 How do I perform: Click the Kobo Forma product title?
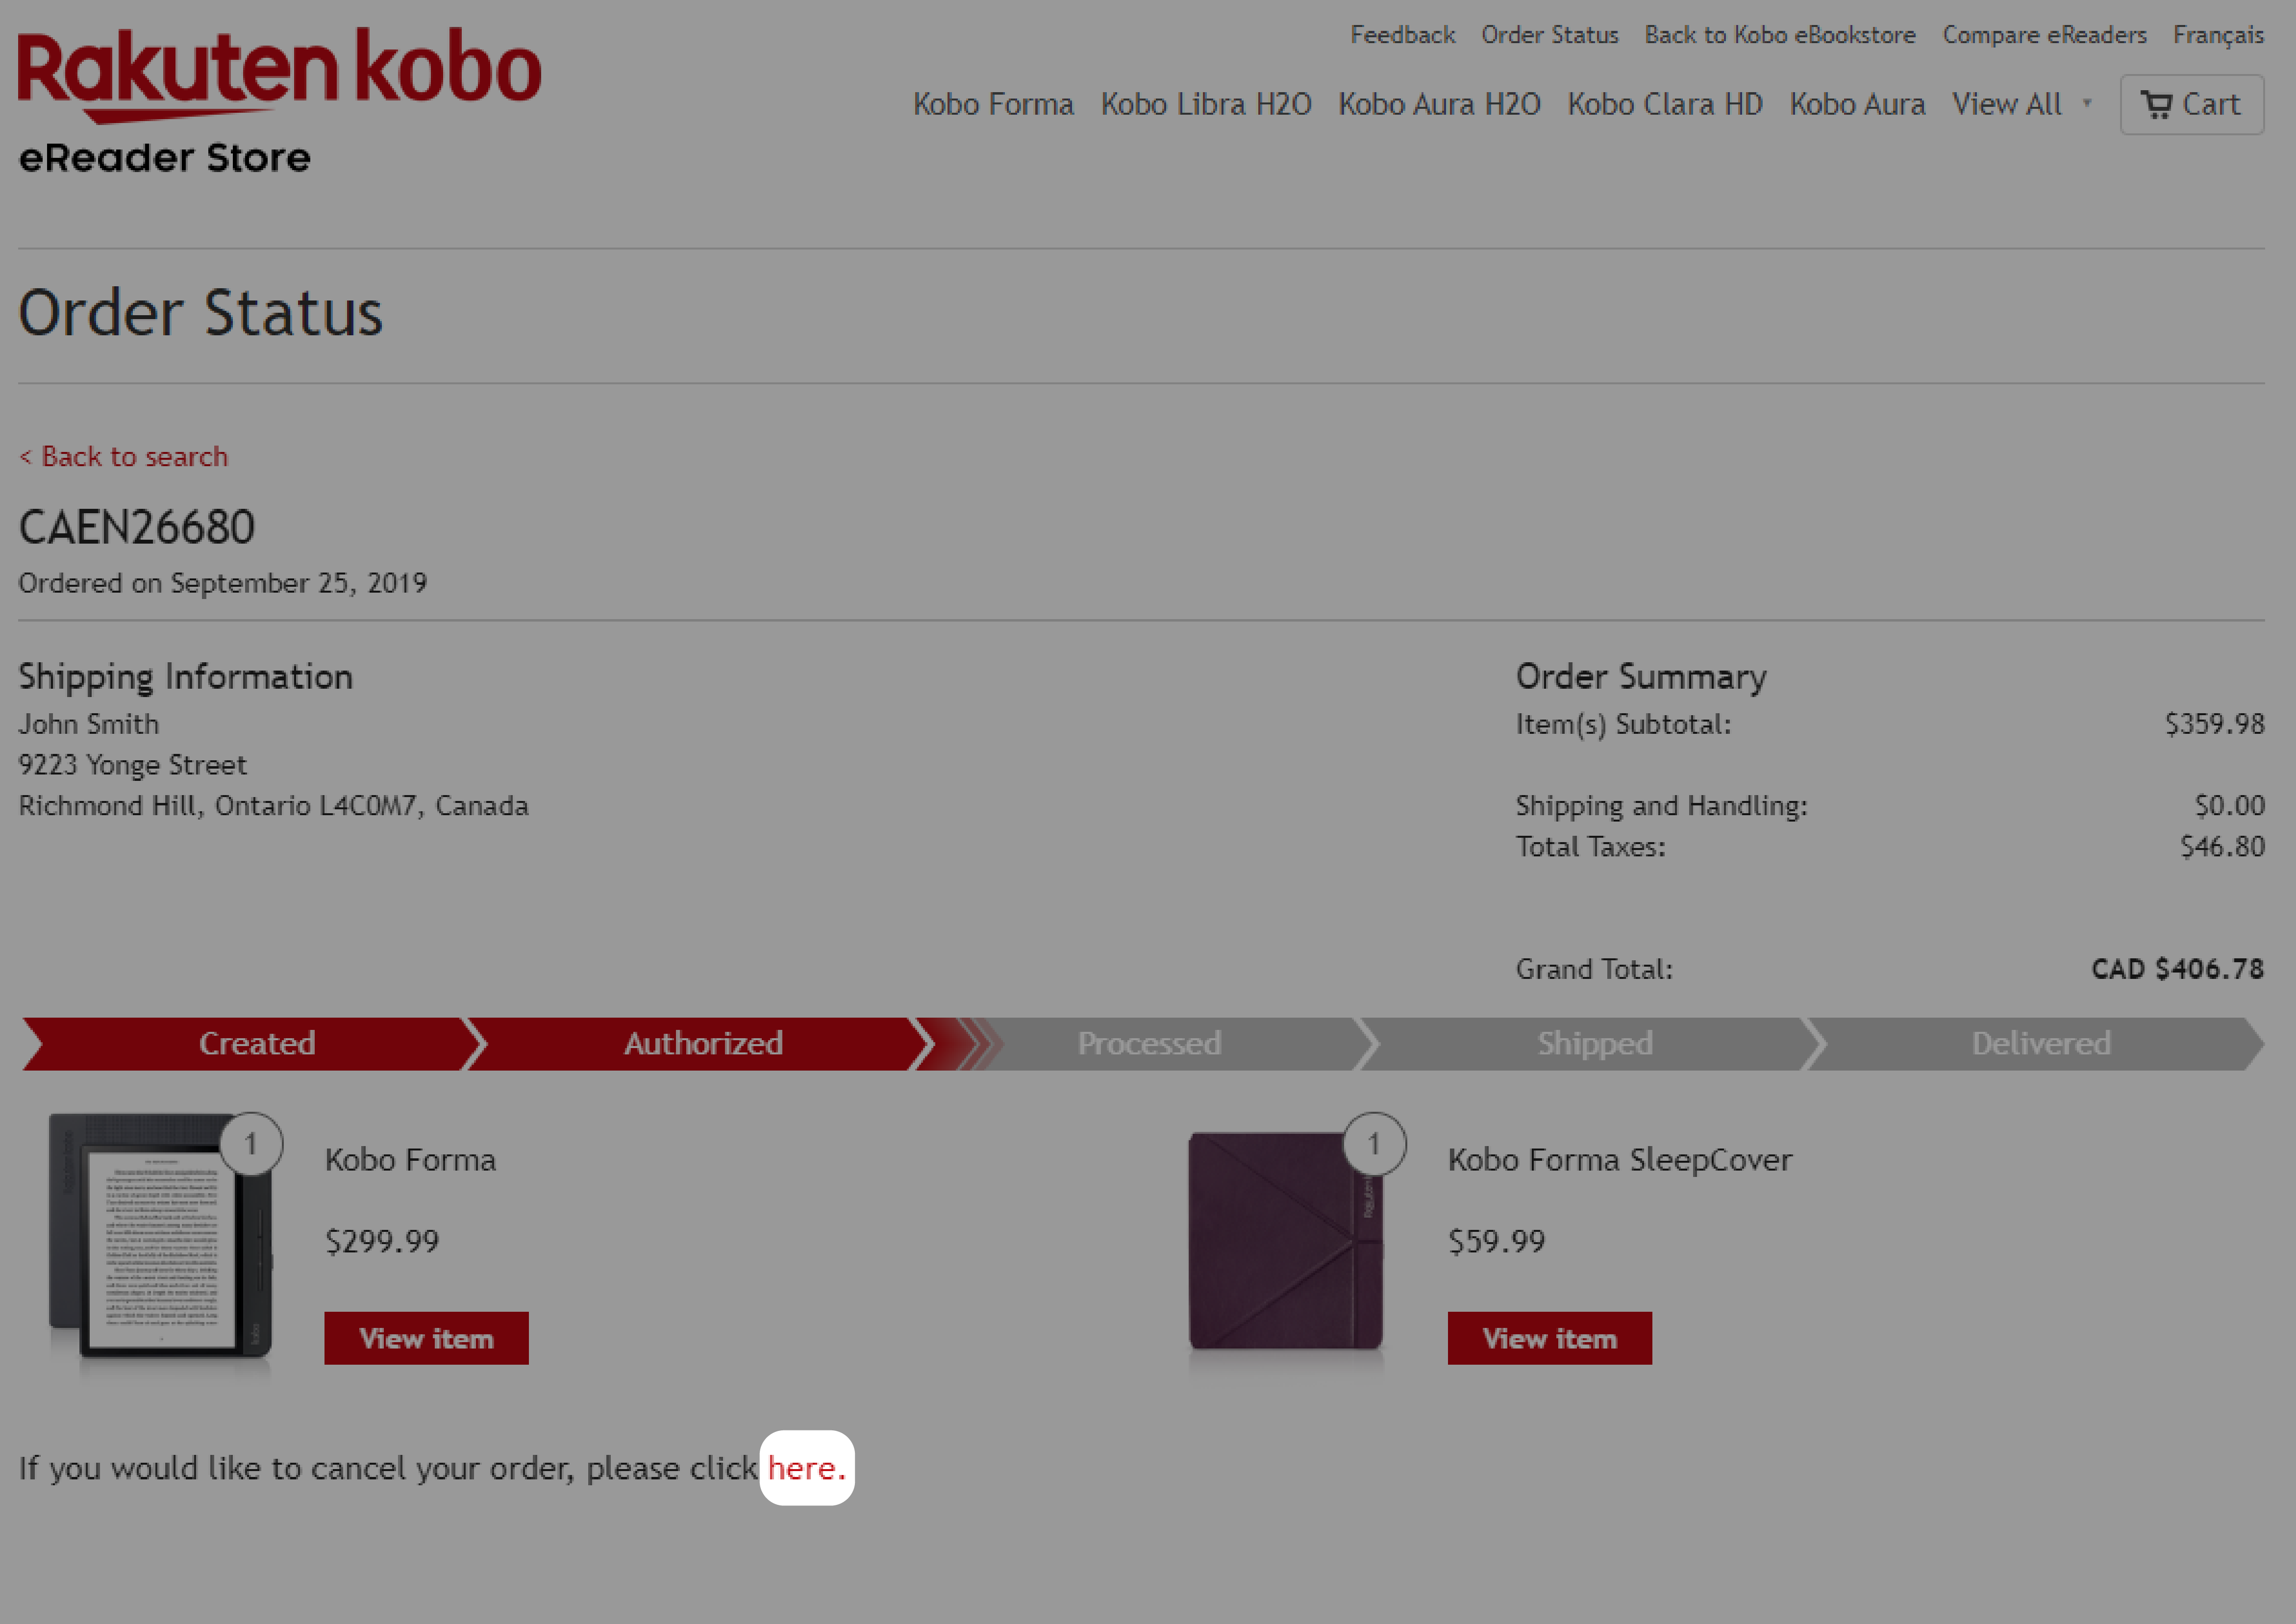(x=410, y=1160)
